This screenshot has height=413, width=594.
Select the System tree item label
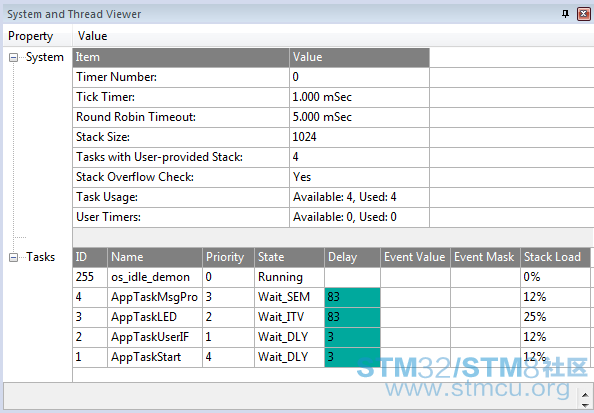point(45,57)
